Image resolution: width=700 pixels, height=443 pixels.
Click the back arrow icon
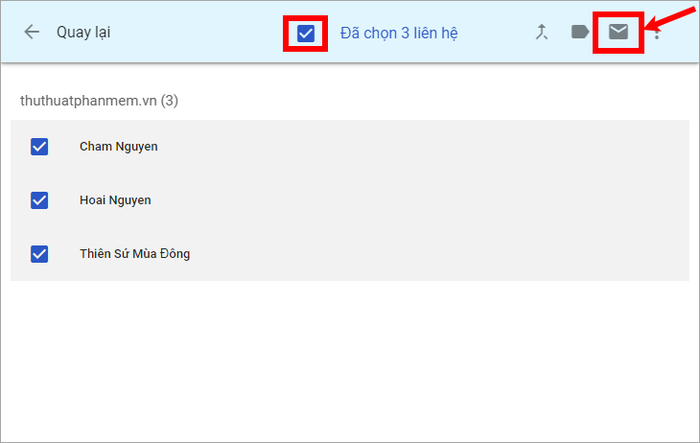click(x=32, y=32)
